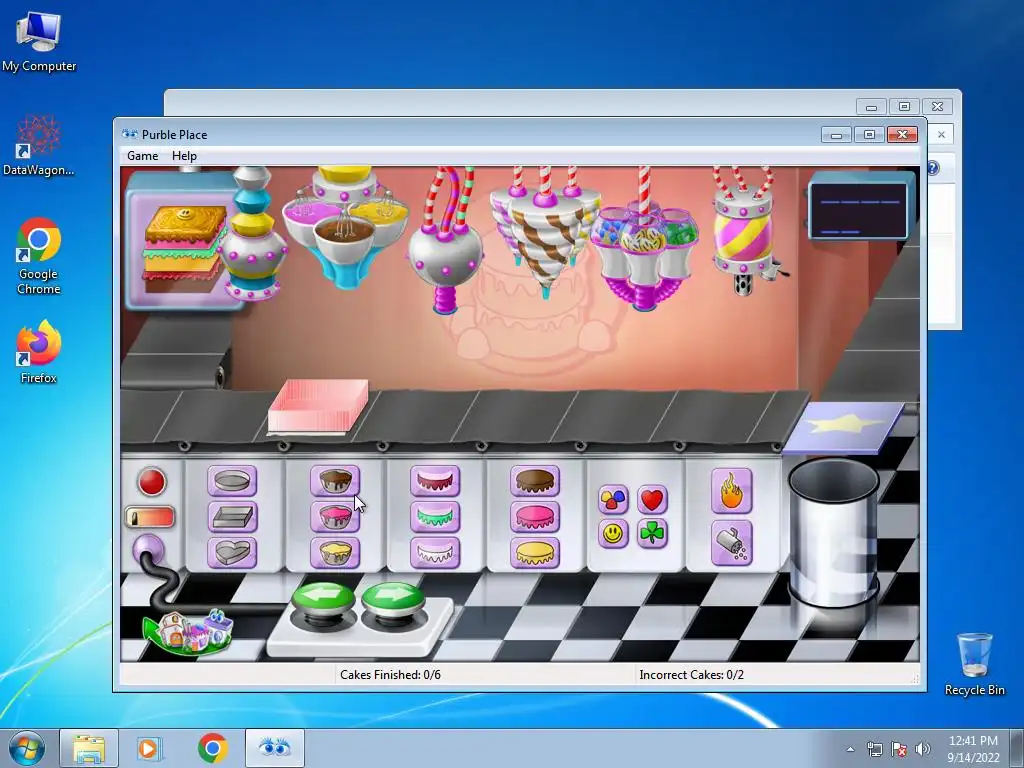Click the metal trash can
Viewport: 1024px width, 768px height.
point(834,532)
